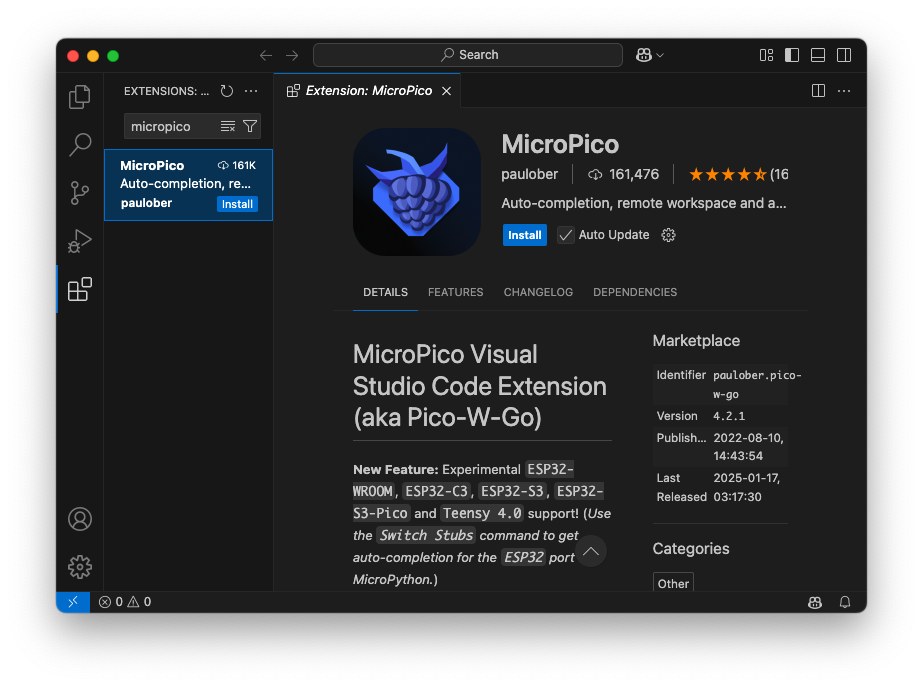Viewport: 923px width, 687px height.
Task: Switch to the DETAILS tab
Action: tap(385, 292)
